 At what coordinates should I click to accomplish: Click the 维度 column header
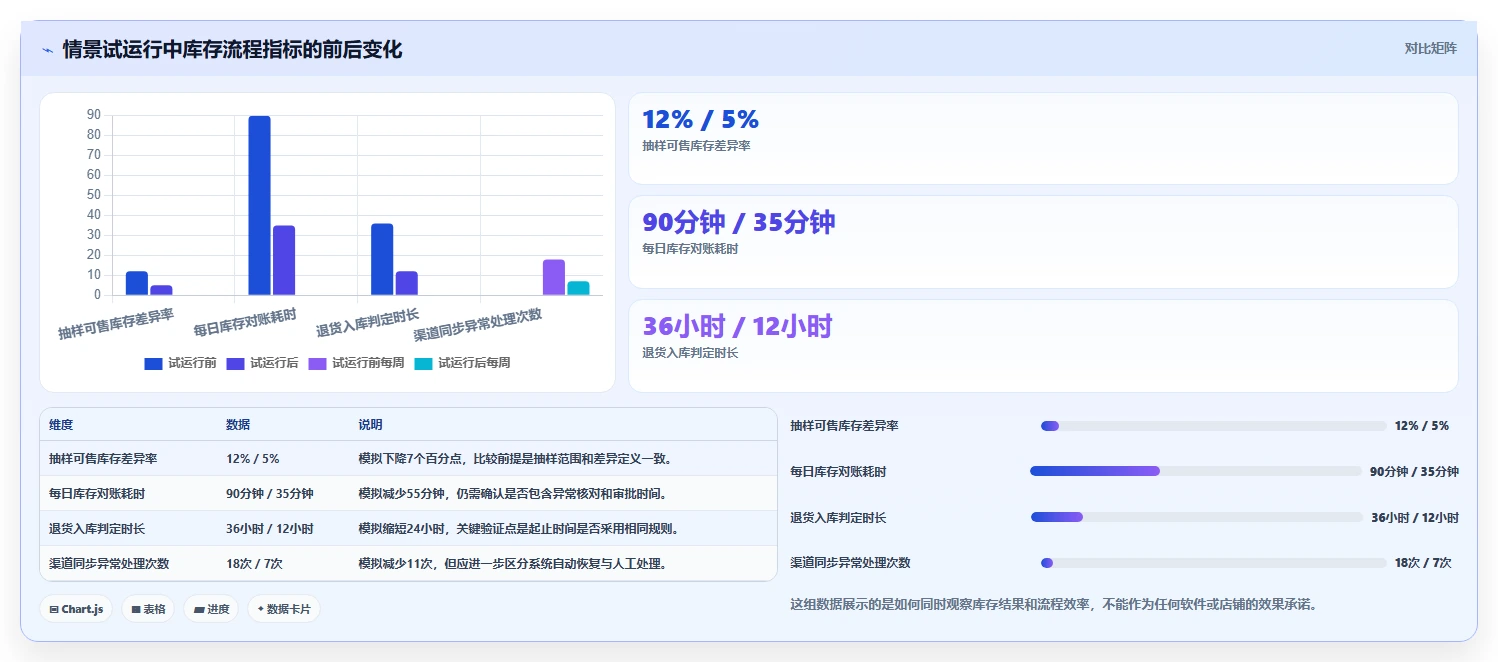point(61,425)
